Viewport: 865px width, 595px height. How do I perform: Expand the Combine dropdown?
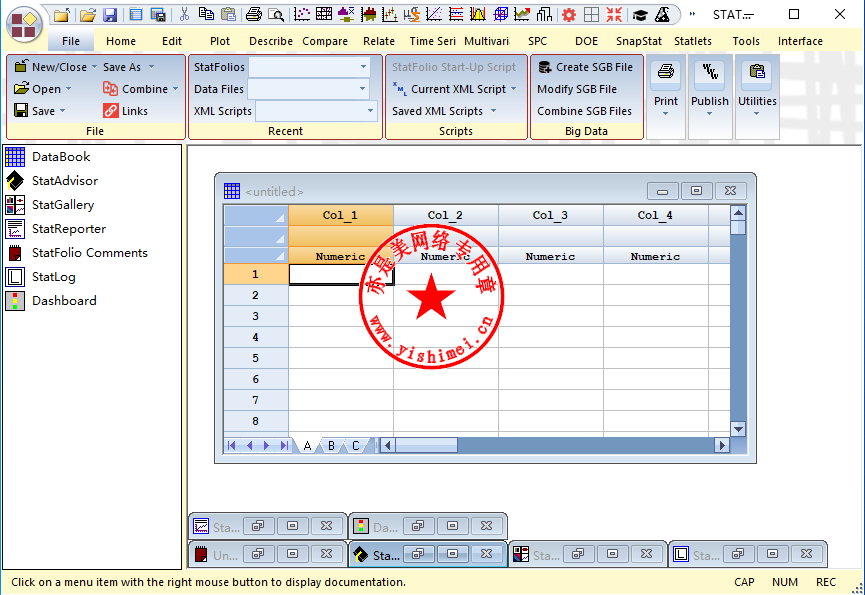click(x=175, y=89)
